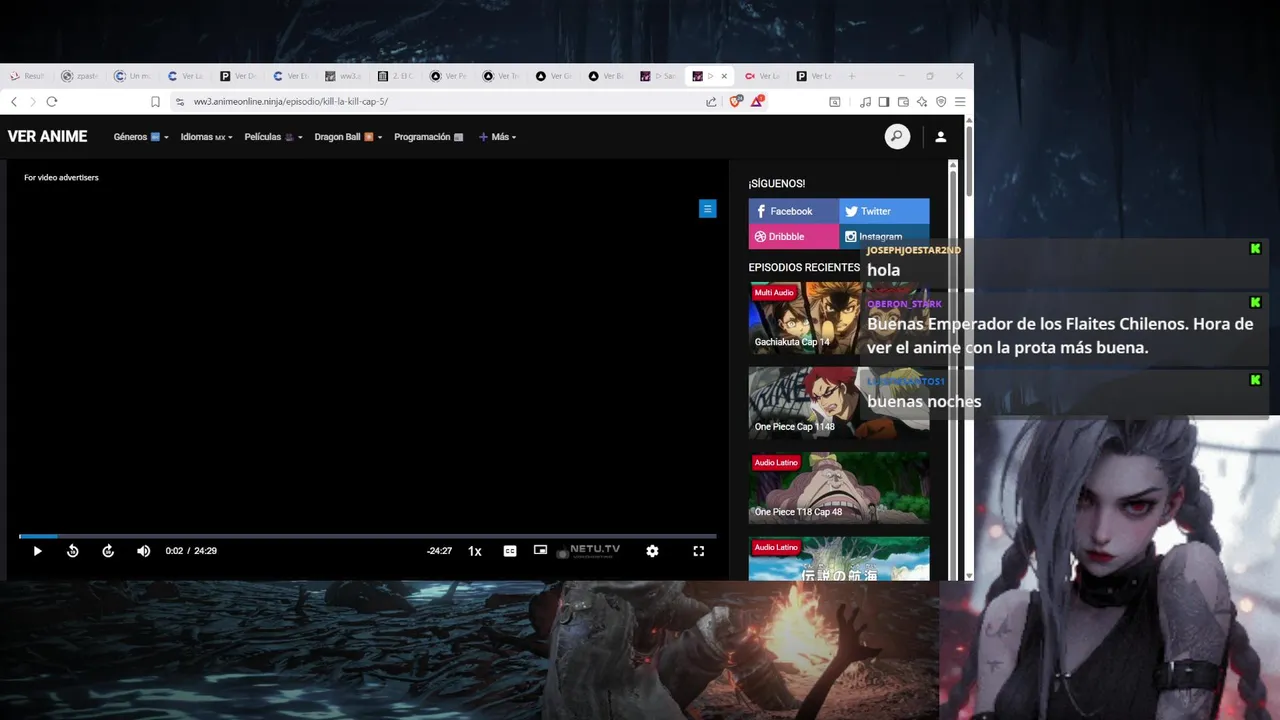Image resolution: width=1280 pixels, height=720 pixels.
Task: Switch to the 'ww3.a' tab
Action: click(x=345, y=76)
